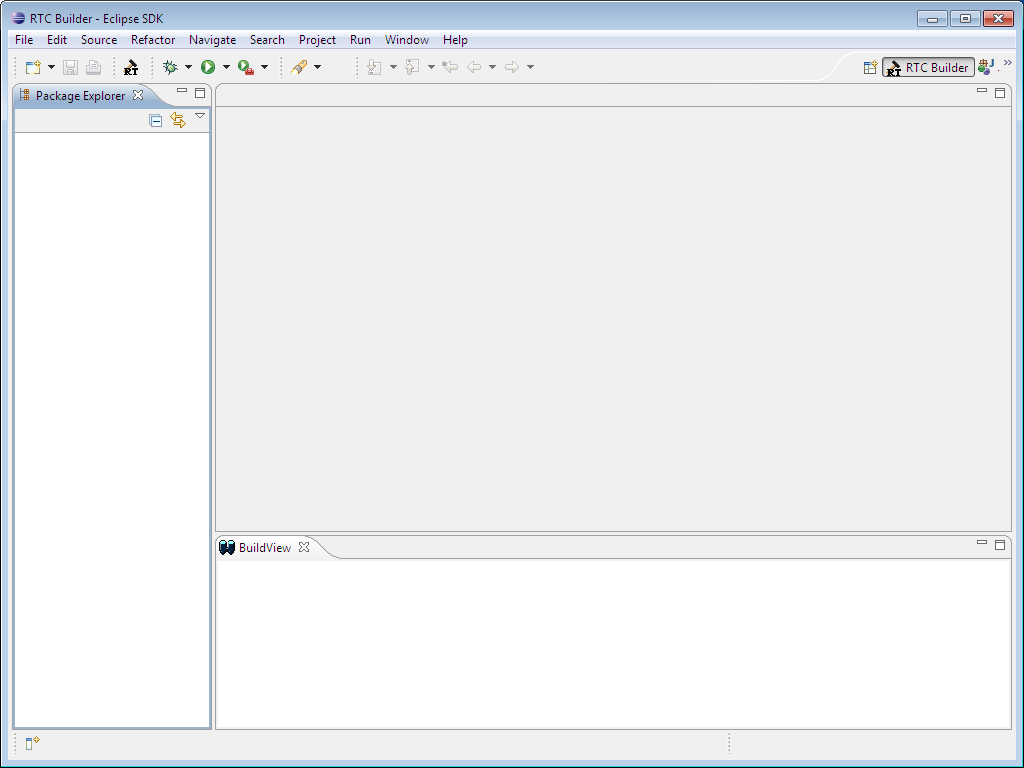Switch to the BuildView tab
This screenshot has height=768, width=1024.
[263, 547]
